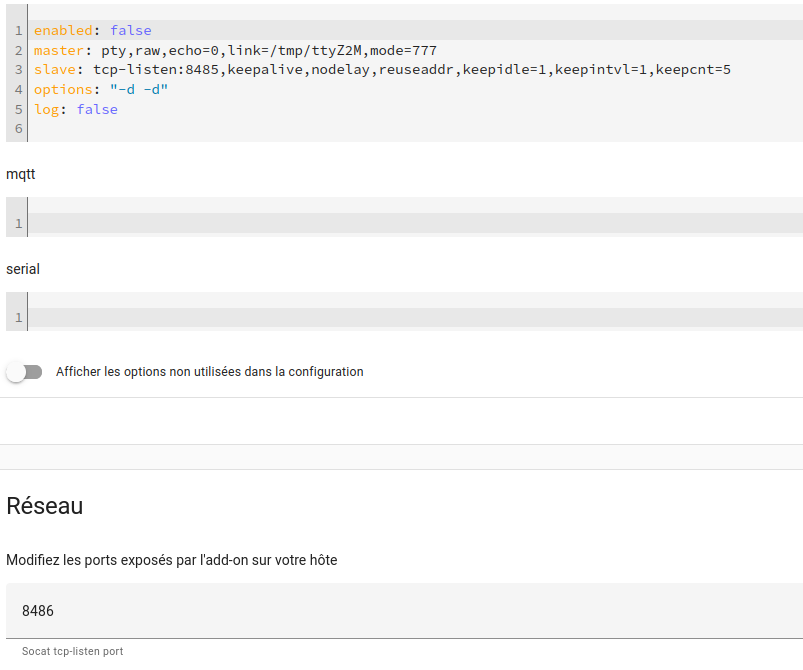This screenshot has width=803, height=670.
Task: Click the 'false' value after 'enabled'
Action: click(x=130, y=31)
